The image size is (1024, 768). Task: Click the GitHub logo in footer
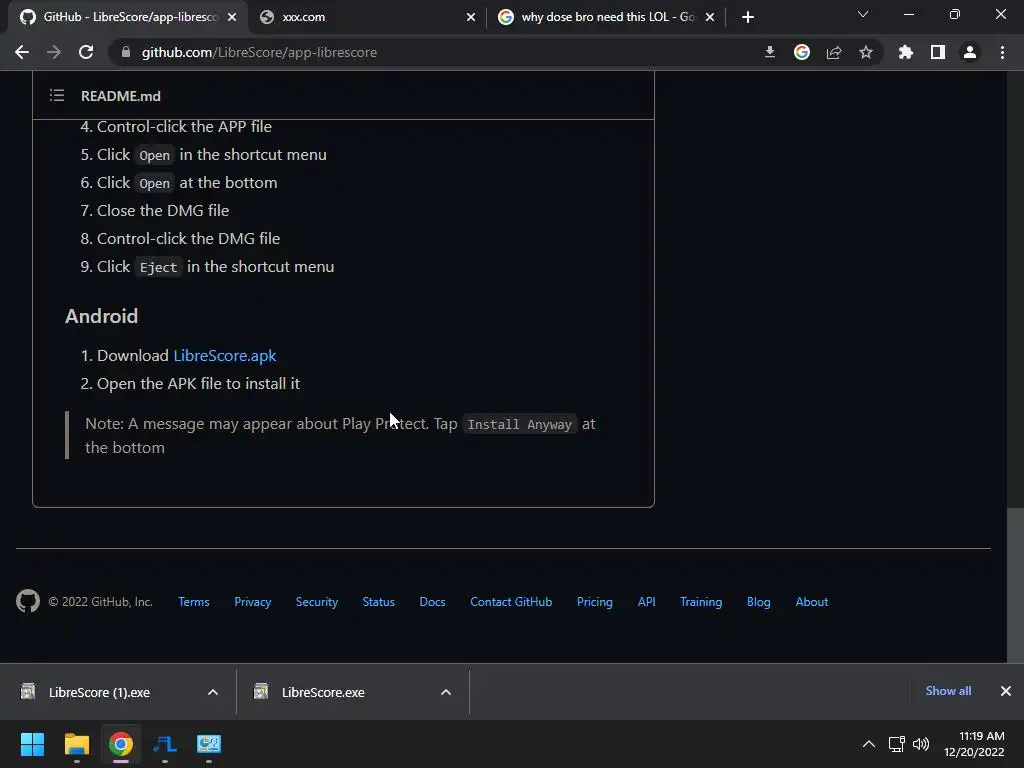pyautogui.click(x=28, y=601)
